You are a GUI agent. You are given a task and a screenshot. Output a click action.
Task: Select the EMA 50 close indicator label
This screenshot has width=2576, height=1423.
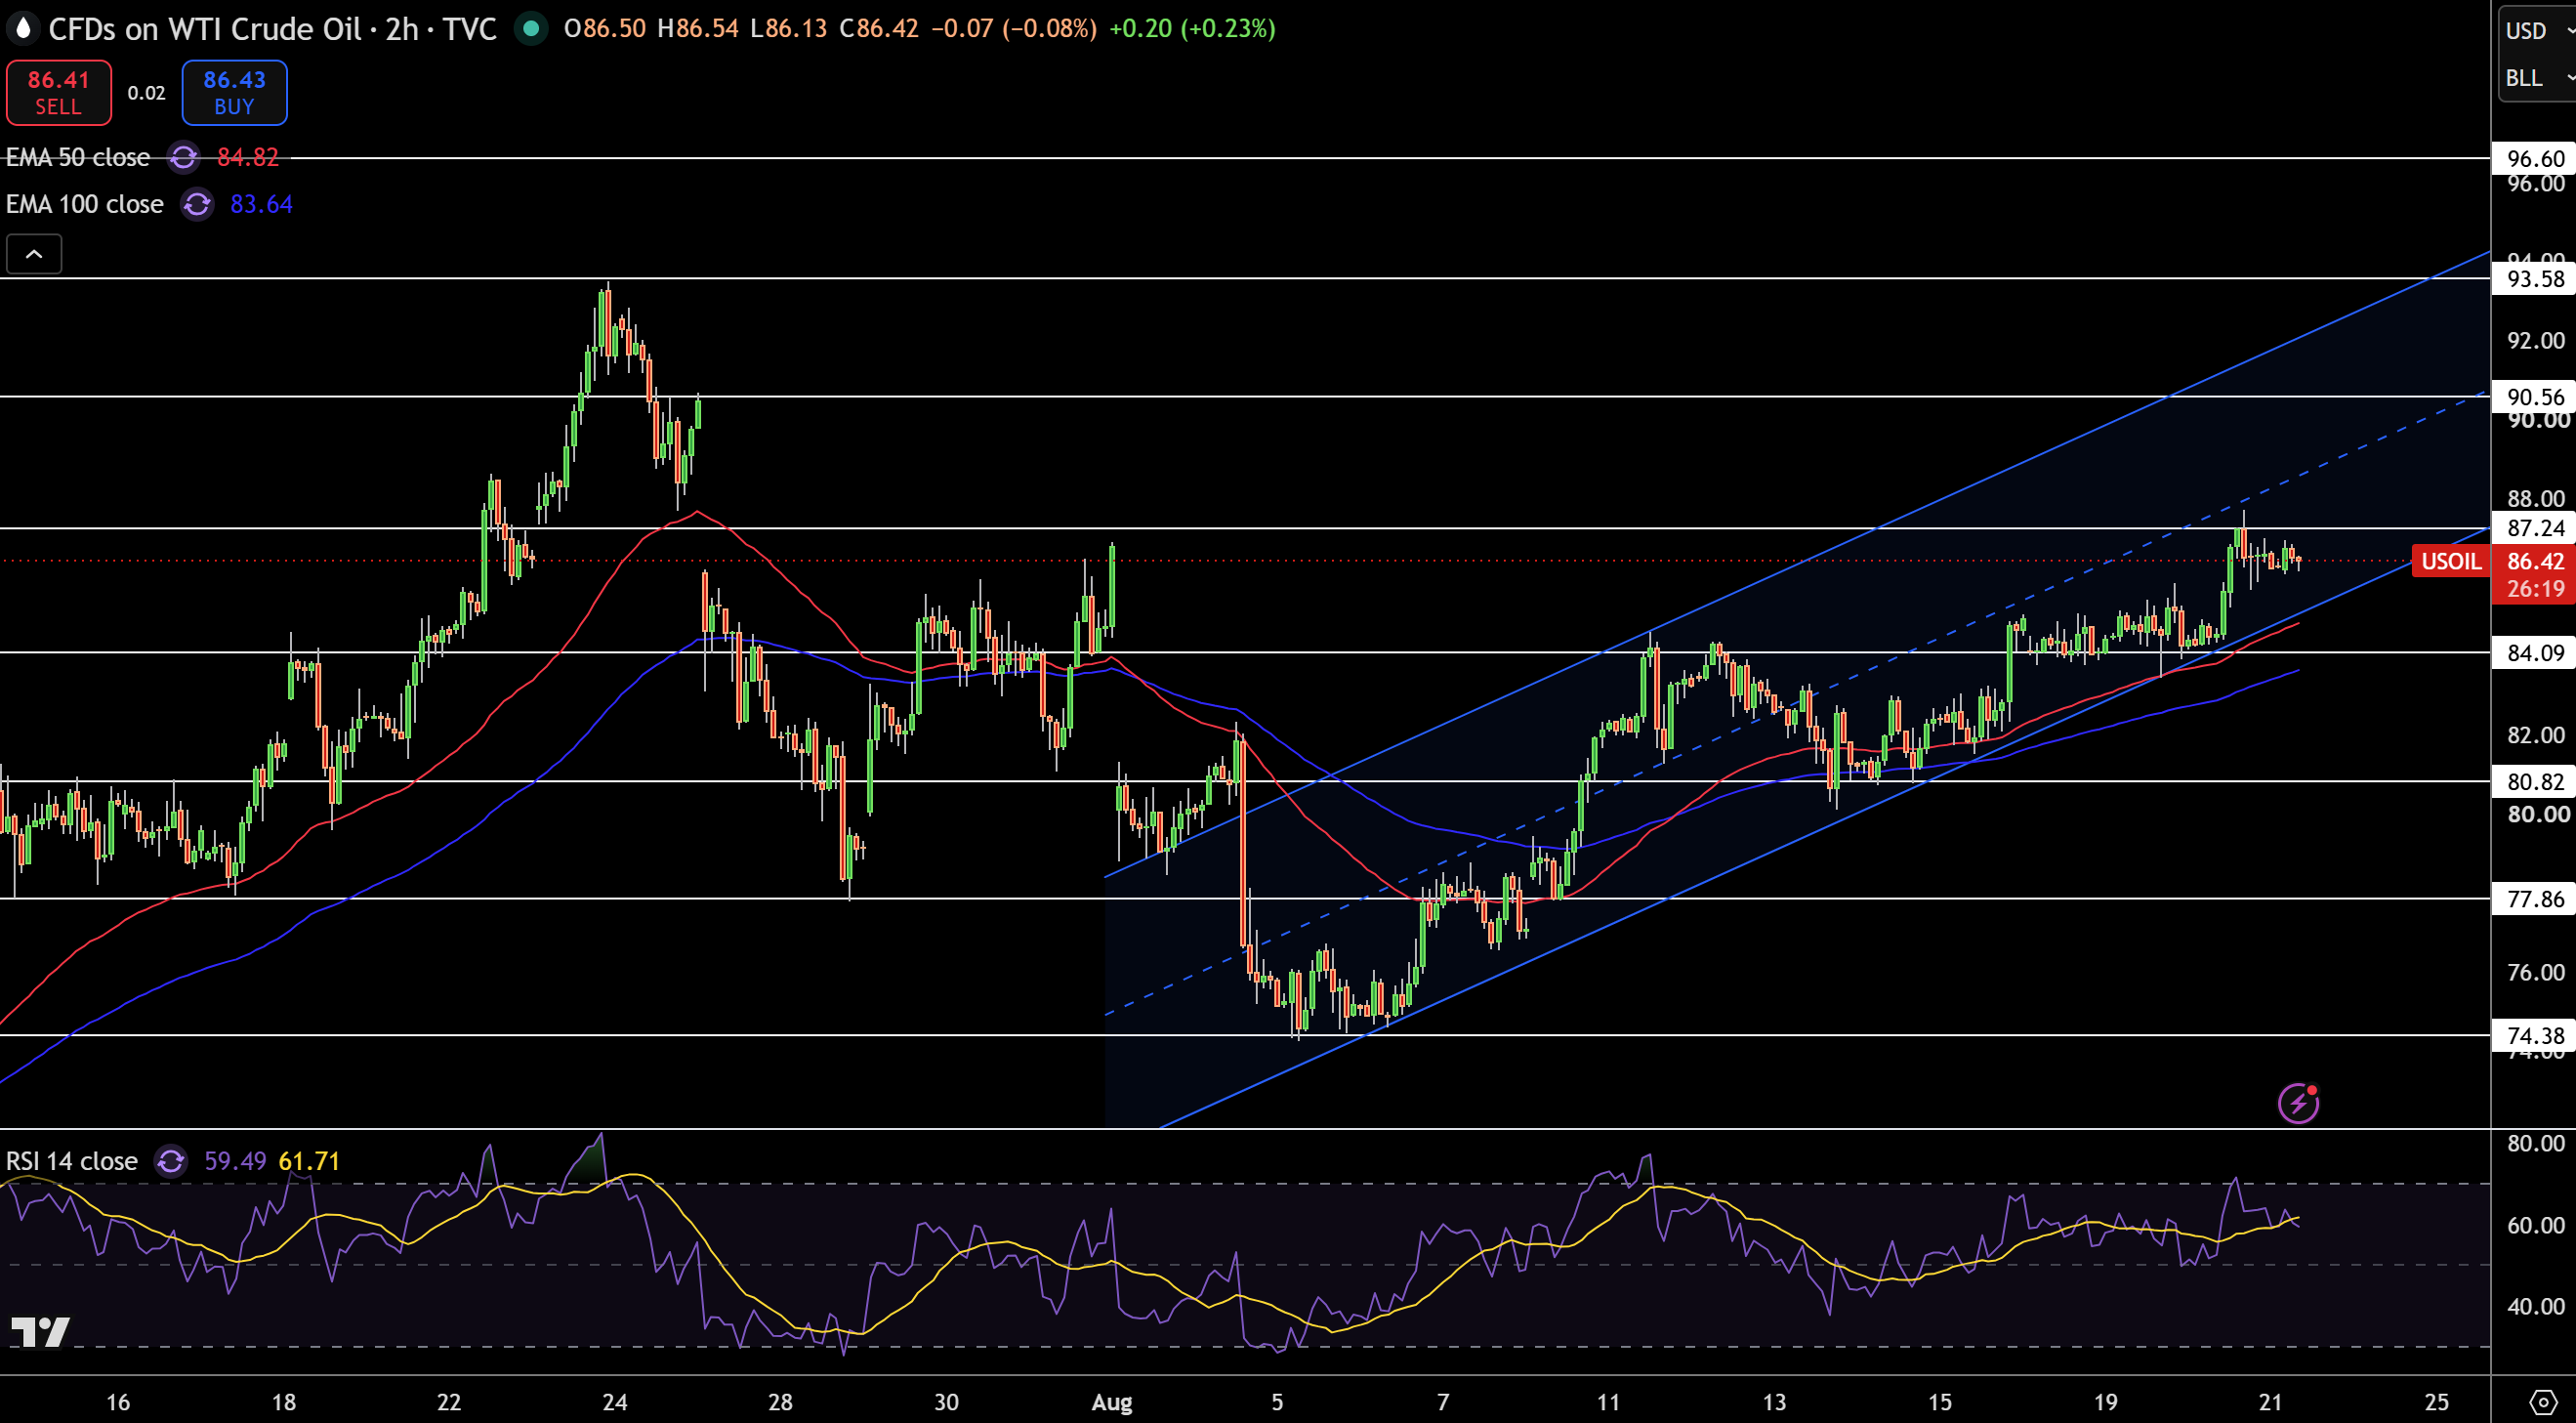[x=78, y=157]
